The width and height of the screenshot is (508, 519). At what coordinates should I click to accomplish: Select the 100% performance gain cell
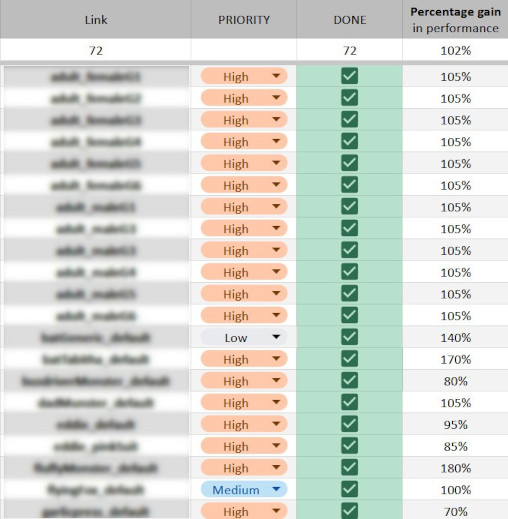[455, 490]
